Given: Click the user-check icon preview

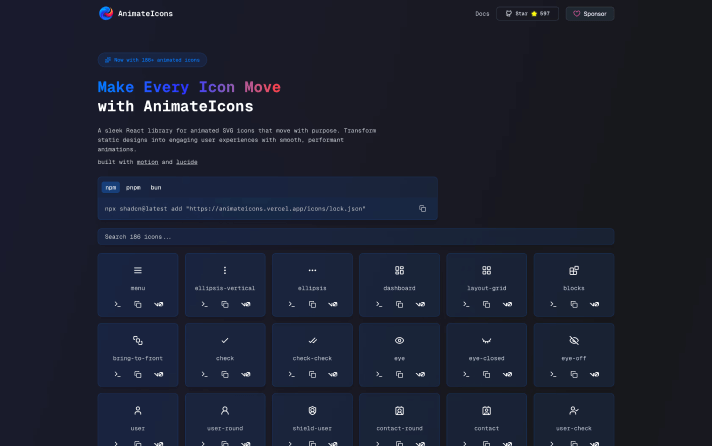Looking at the screenshot, I should (x=574, y=411).
